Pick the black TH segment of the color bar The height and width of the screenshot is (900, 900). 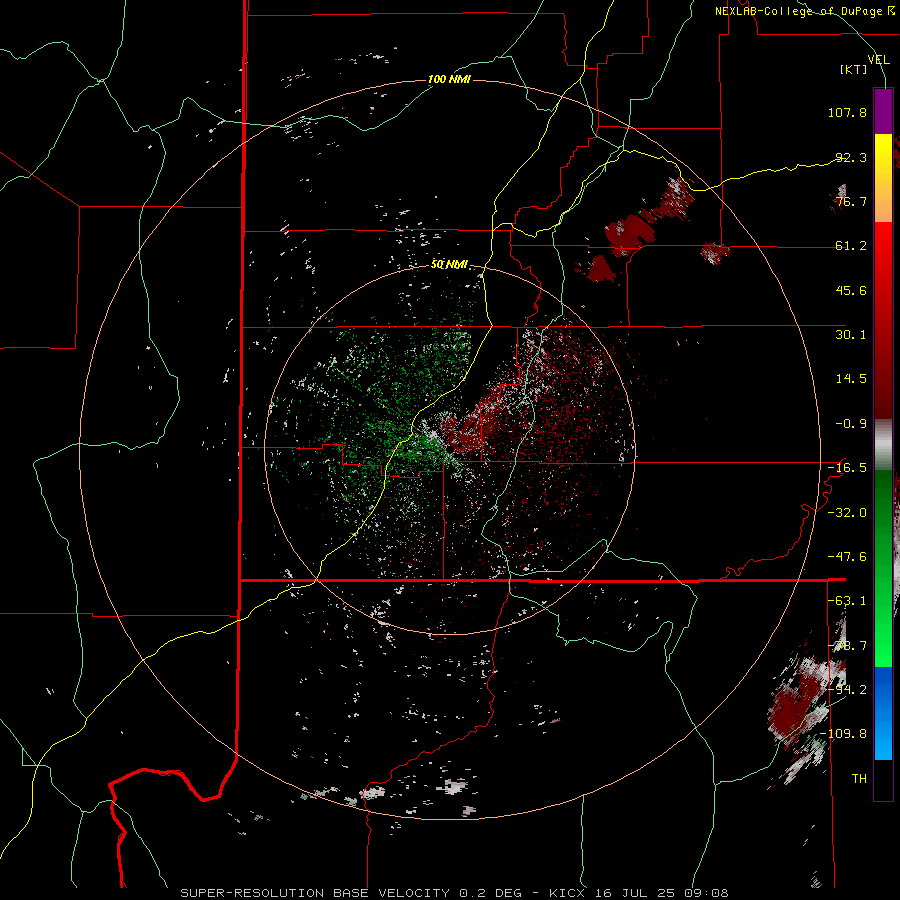pyautogui.click(x=883, y=779)
